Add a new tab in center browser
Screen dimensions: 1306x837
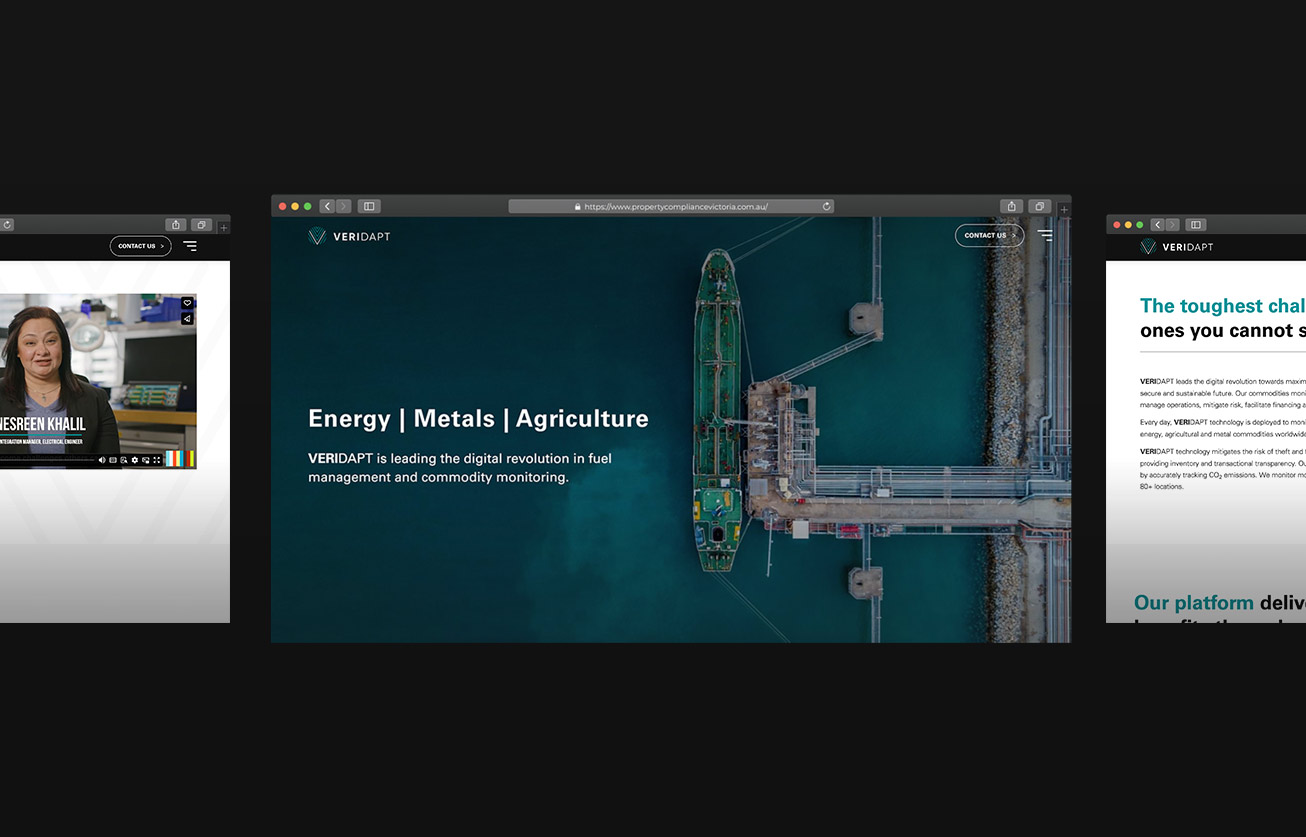tap(1064, 210)
